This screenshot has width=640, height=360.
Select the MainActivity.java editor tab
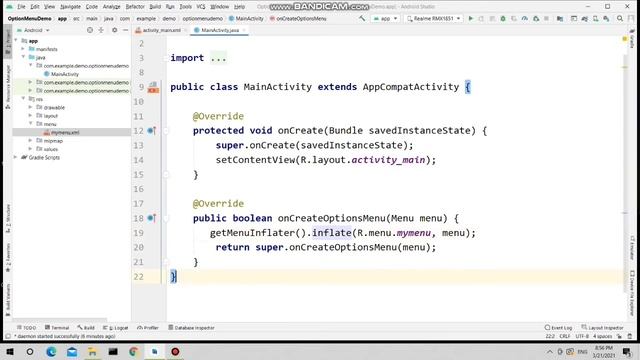(x=219, y=30)
